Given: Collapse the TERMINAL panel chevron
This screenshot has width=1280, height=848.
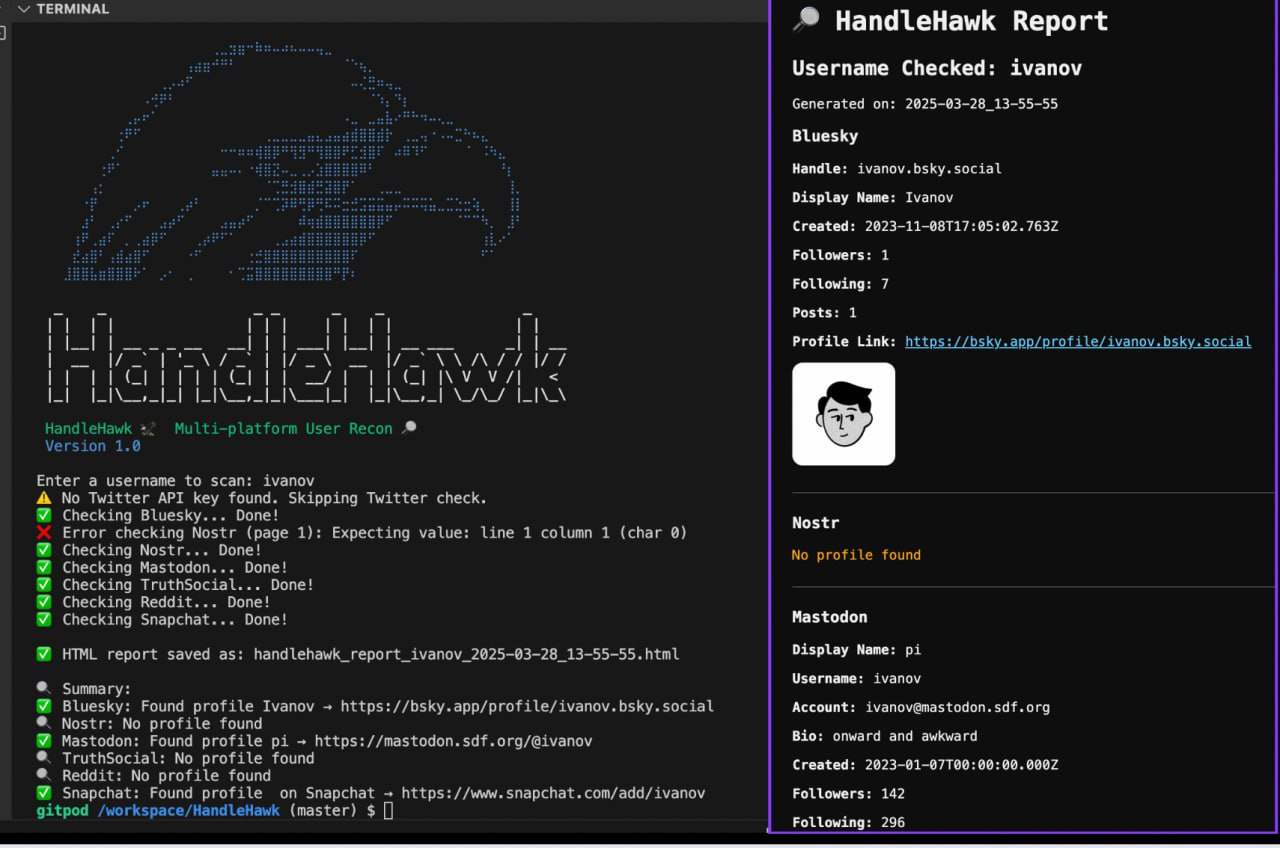Looking at the screenshot, I should pos(24,9).
